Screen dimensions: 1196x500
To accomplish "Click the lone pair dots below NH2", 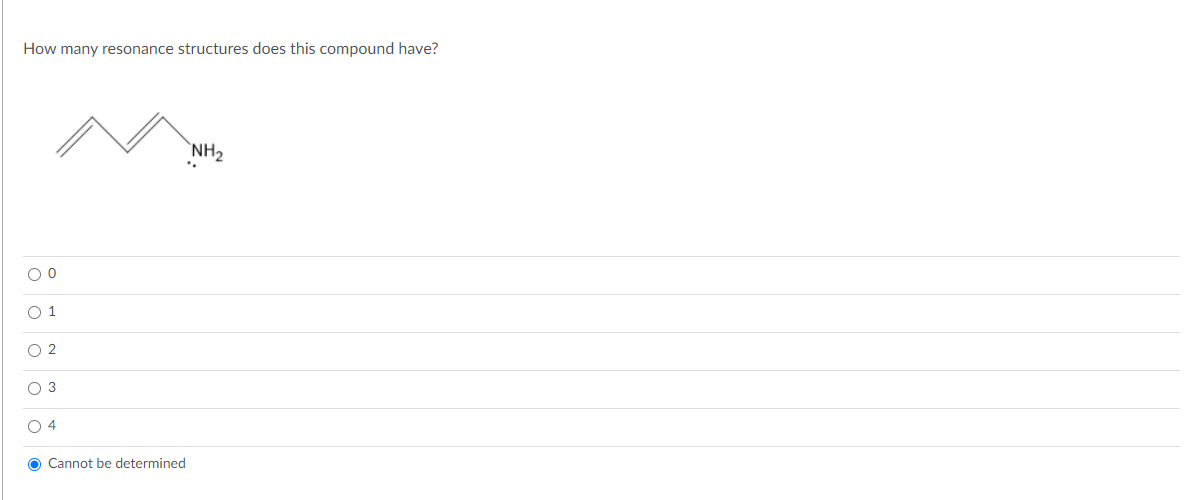I will [193, 165].
